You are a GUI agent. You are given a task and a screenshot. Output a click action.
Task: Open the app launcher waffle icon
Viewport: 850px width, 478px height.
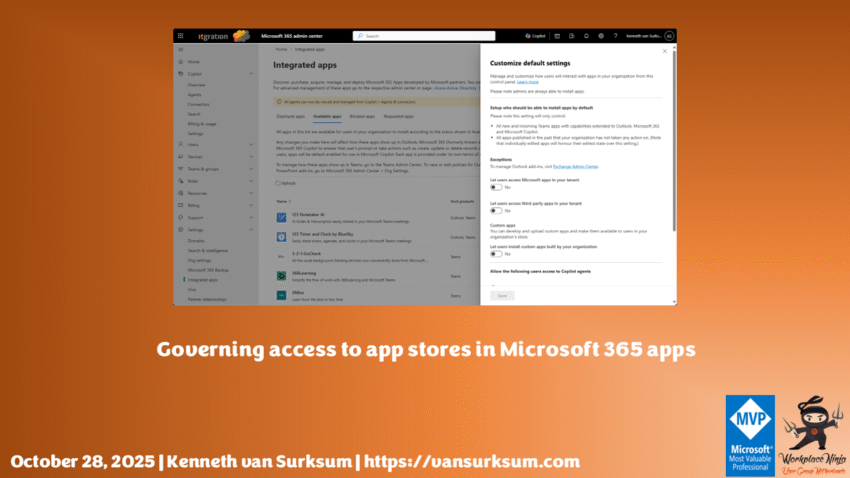tap(180, 35)
